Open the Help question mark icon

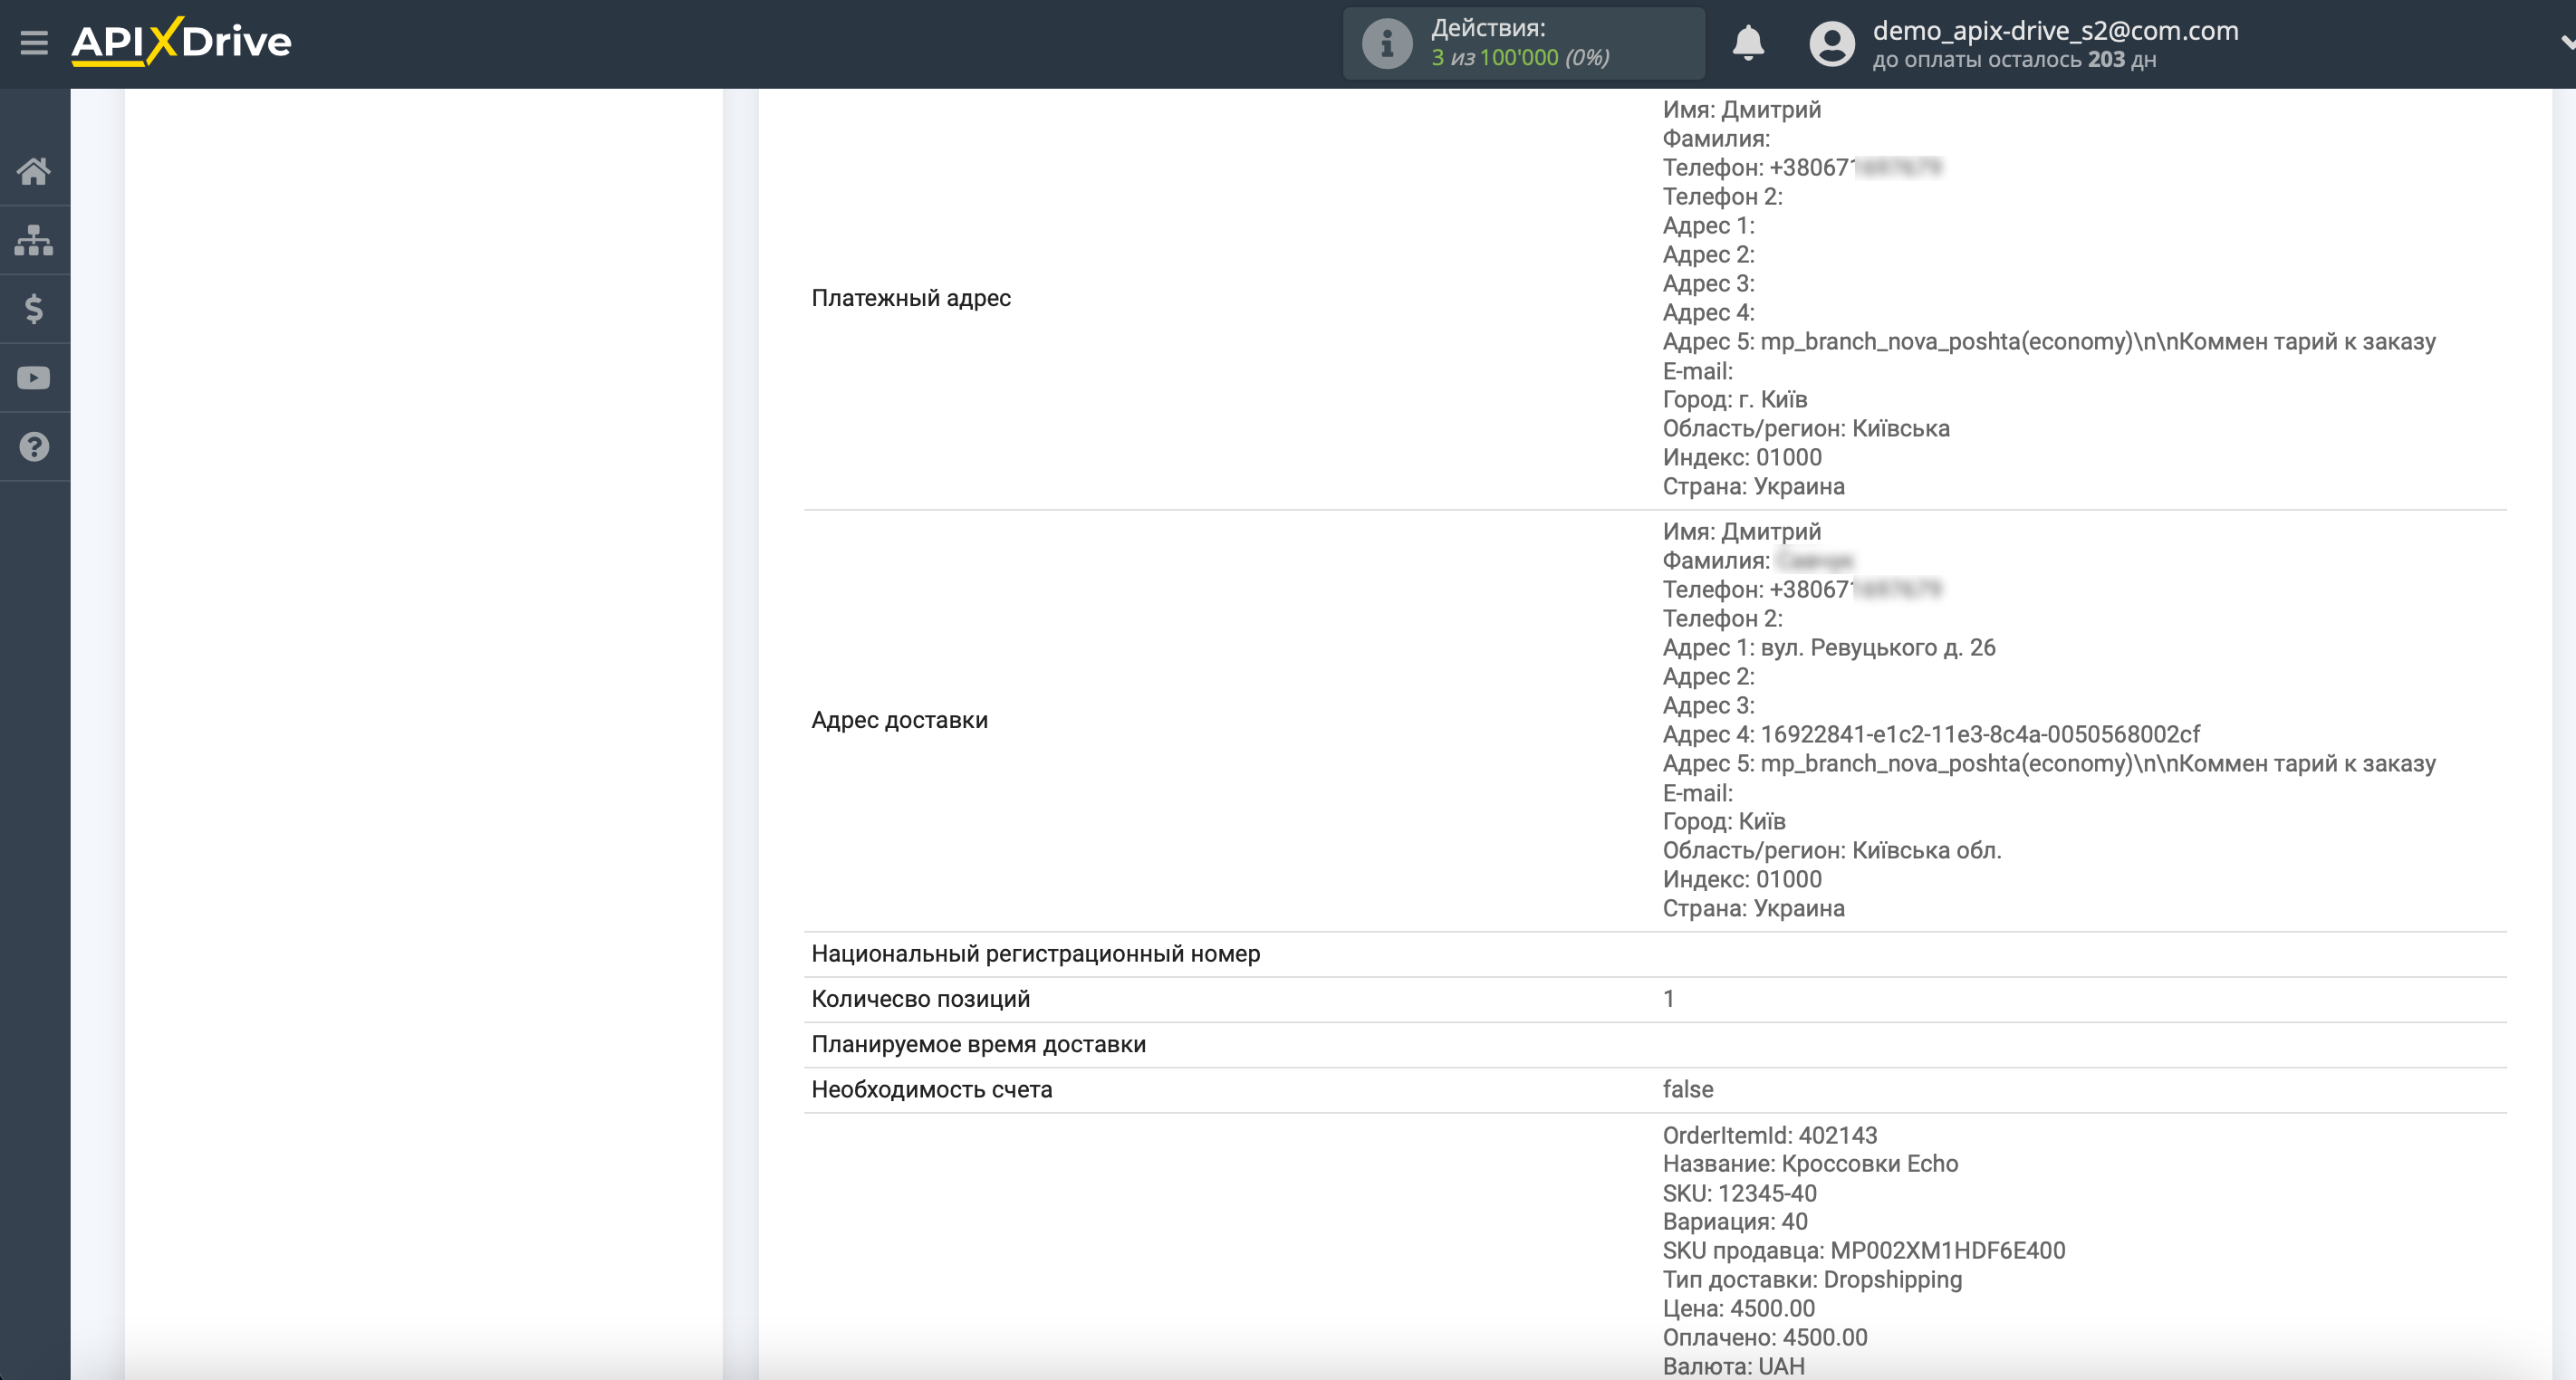[x=34, y=446]
